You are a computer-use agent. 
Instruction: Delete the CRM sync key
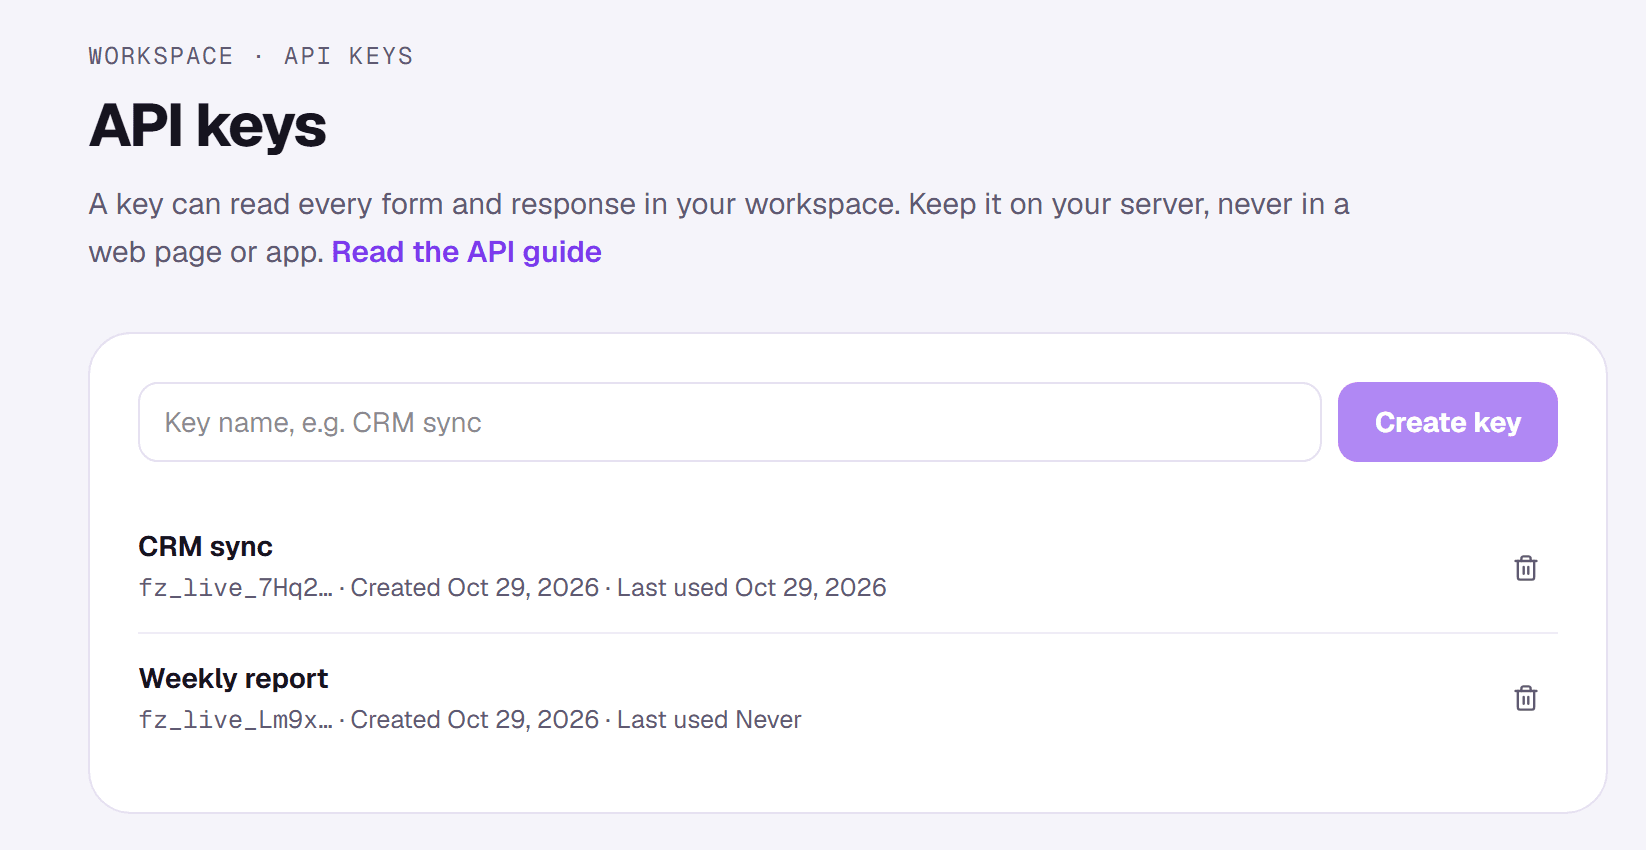point(1525,568)
